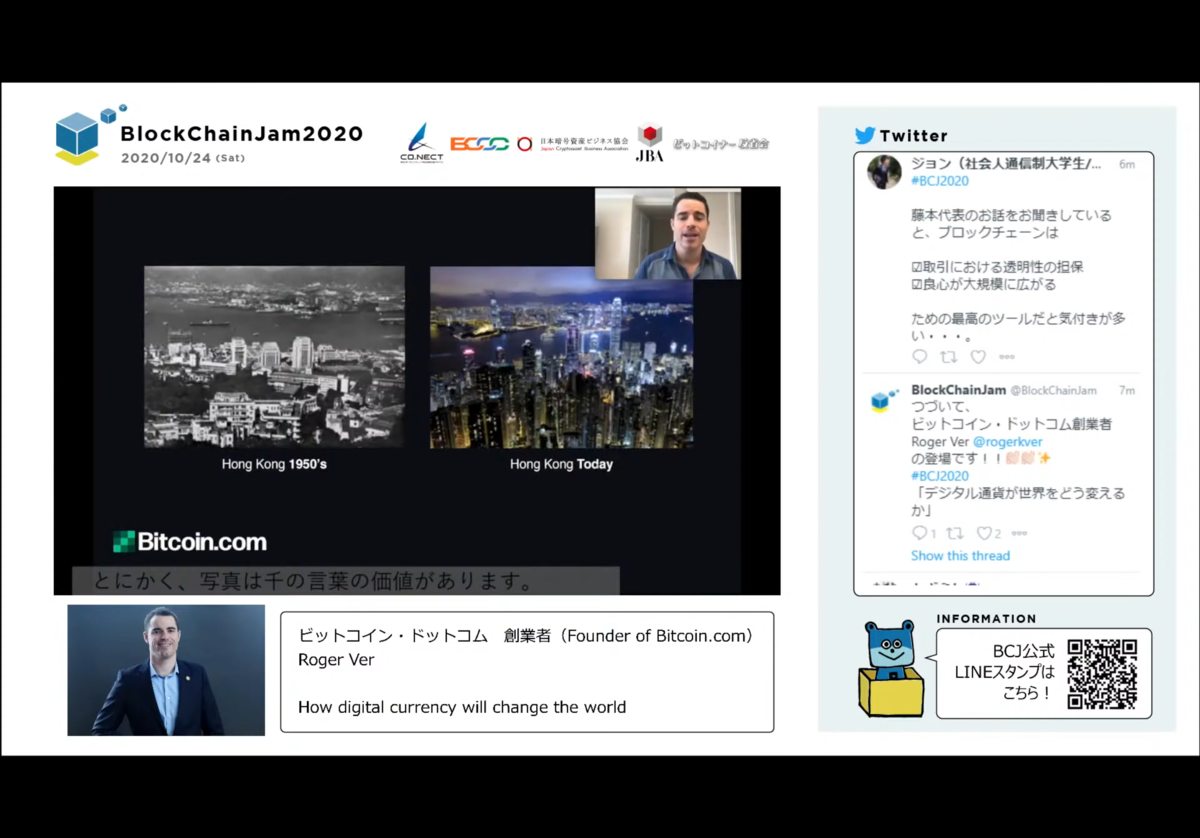
Task: Click the Twitter bird icon
Action: (x=865, y=135)
